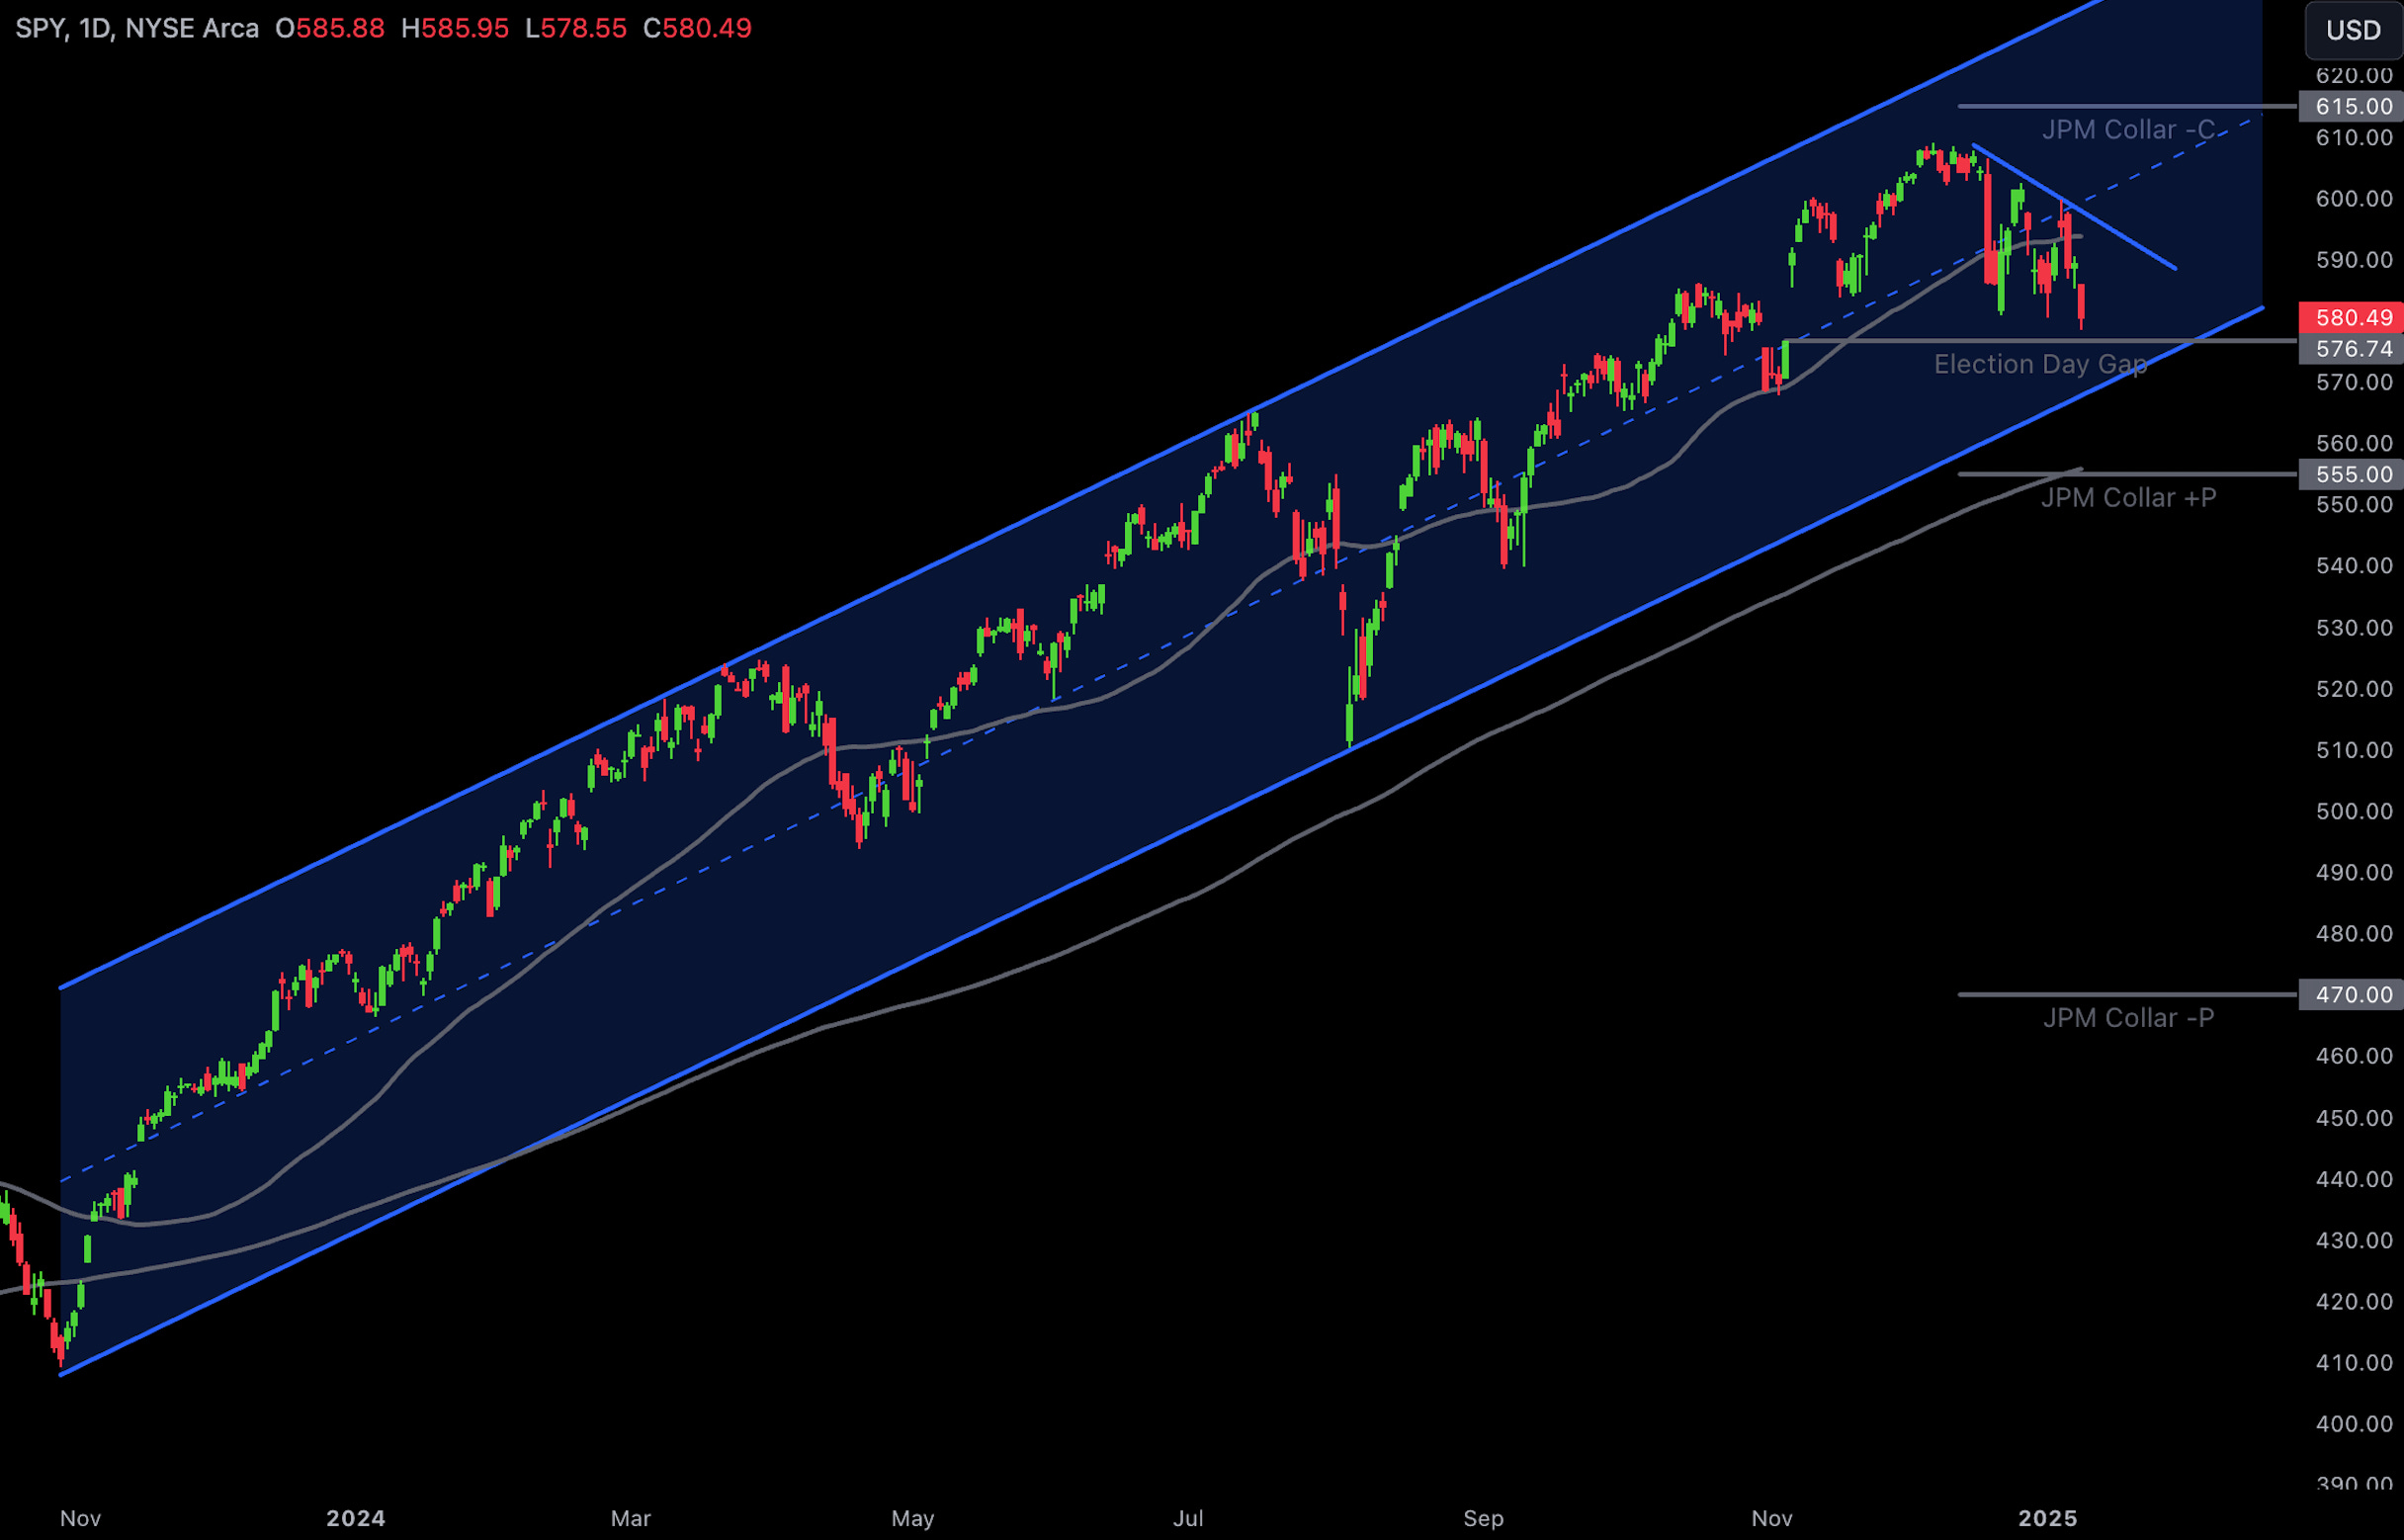Select the JPM Collar -P text label
The height and width of the screenshot is (1540, 2404).
pyautogui.click(x=2128, y=1018)
